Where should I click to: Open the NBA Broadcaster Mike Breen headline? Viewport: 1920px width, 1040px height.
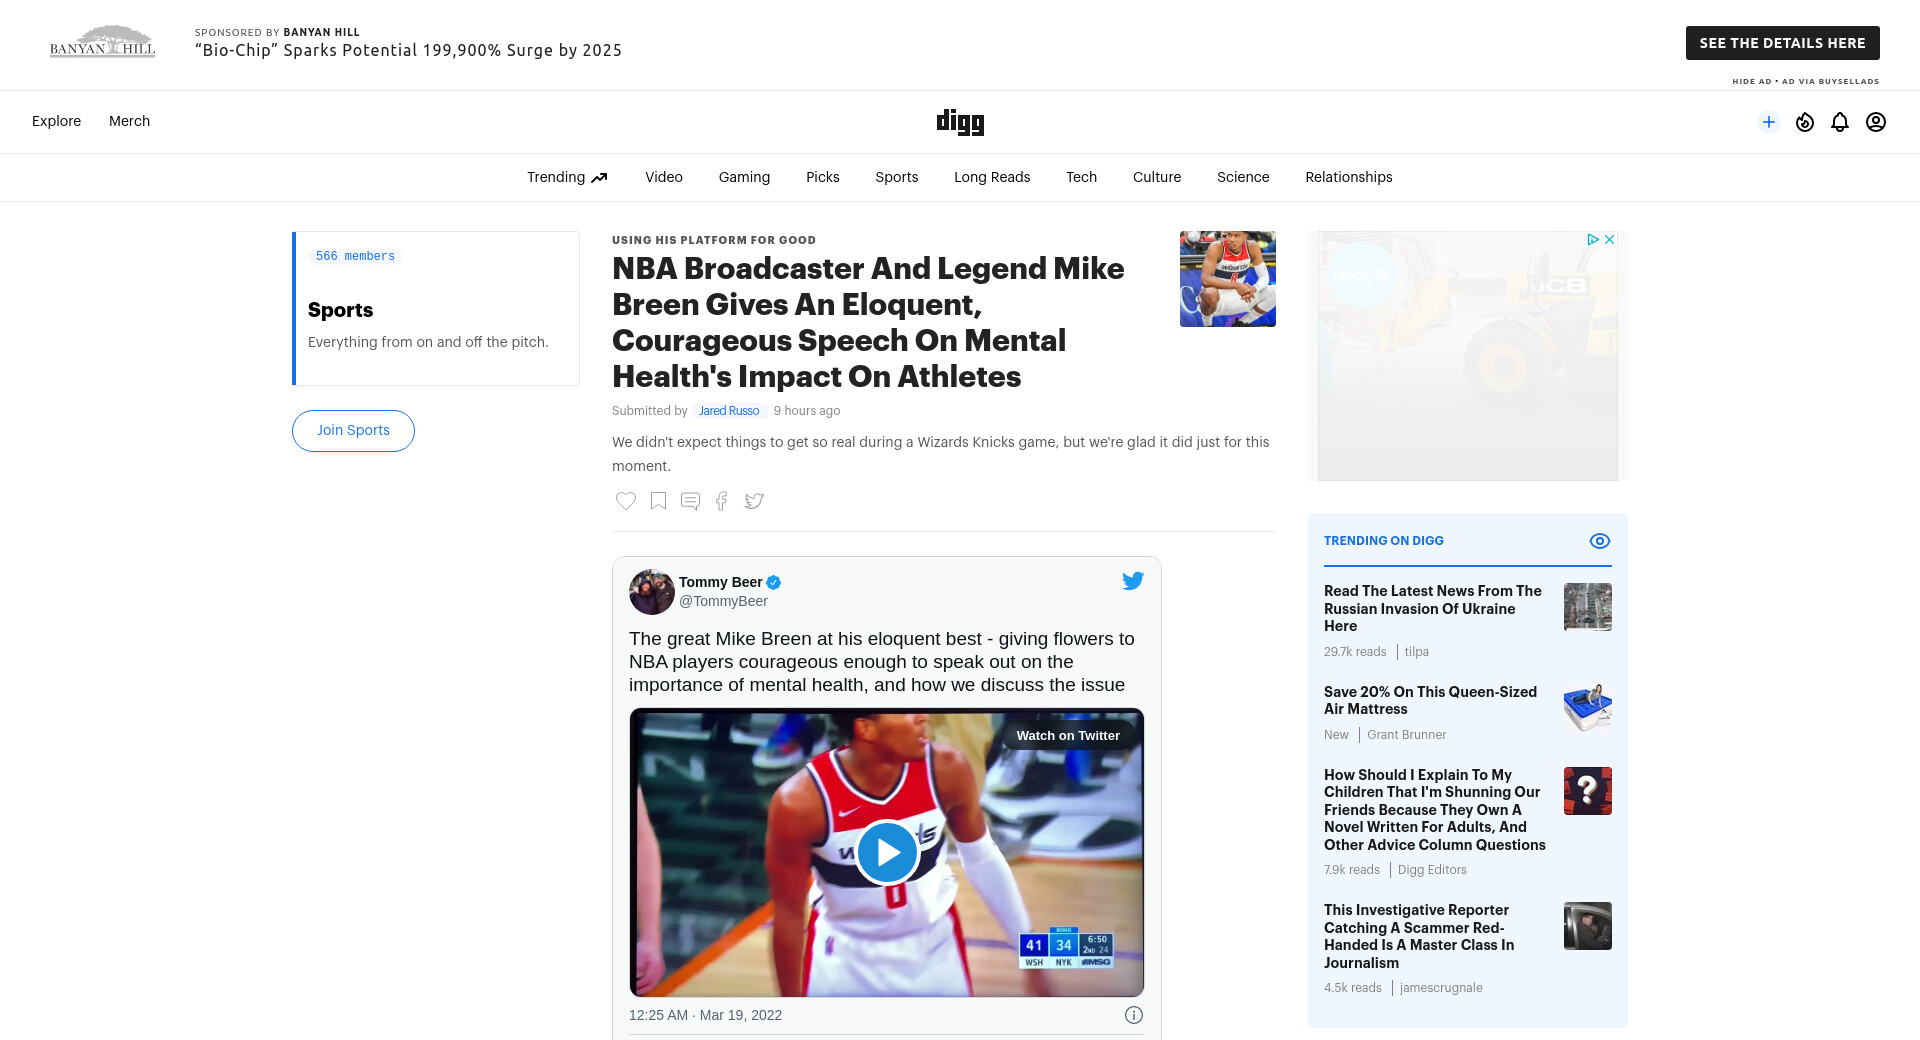click(869, 322)
